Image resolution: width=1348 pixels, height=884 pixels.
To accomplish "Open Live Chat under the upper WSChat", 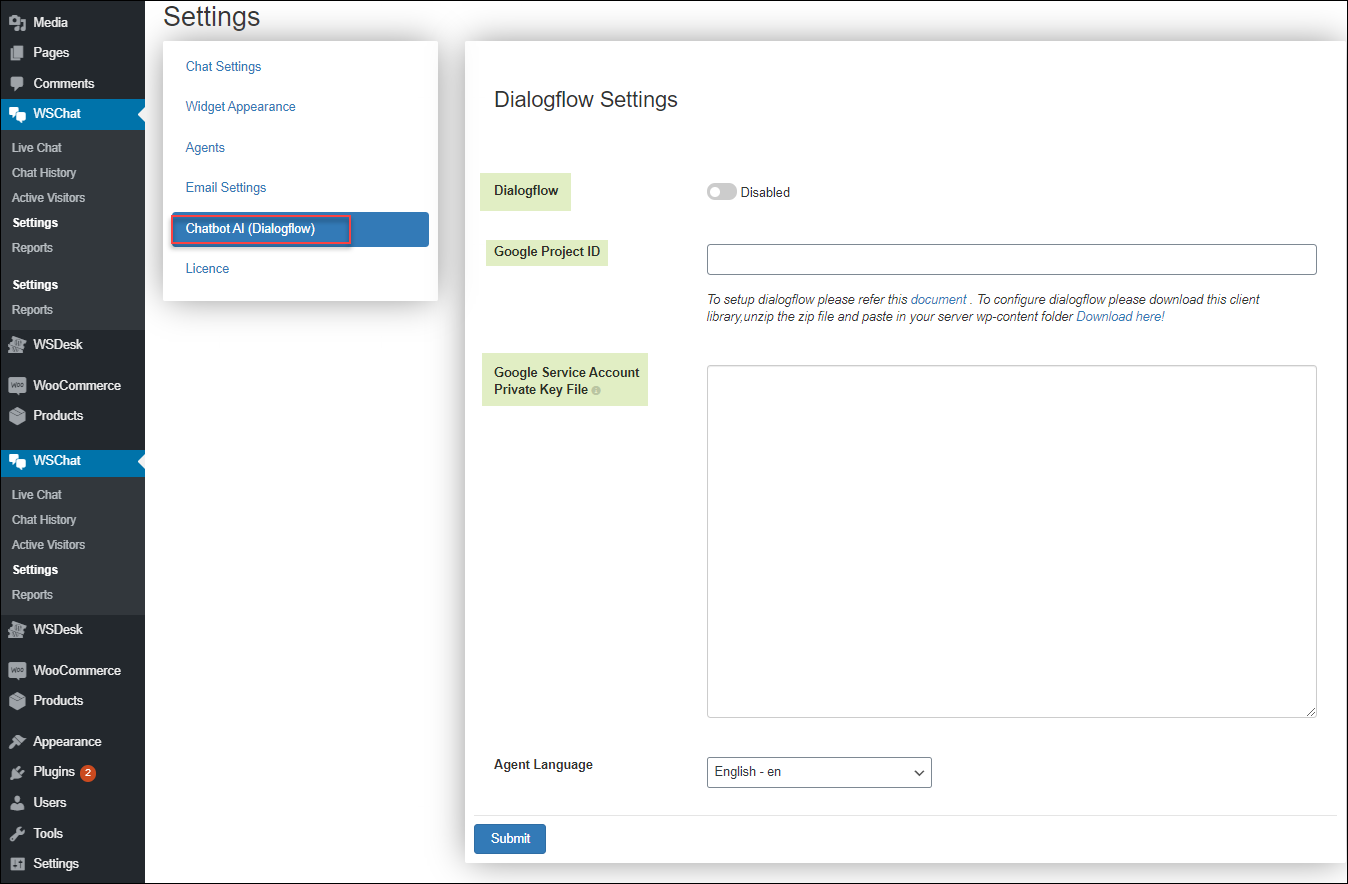I will [37, 148].
